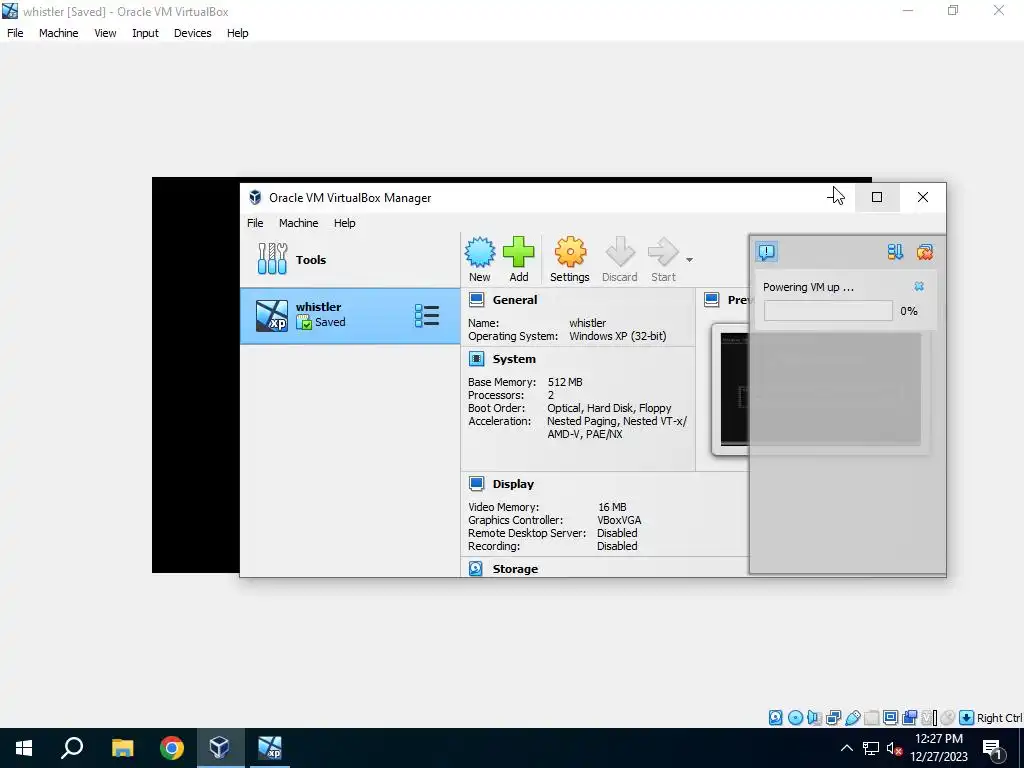Click the Powering VM up progress bar

(x=828, y=311)
